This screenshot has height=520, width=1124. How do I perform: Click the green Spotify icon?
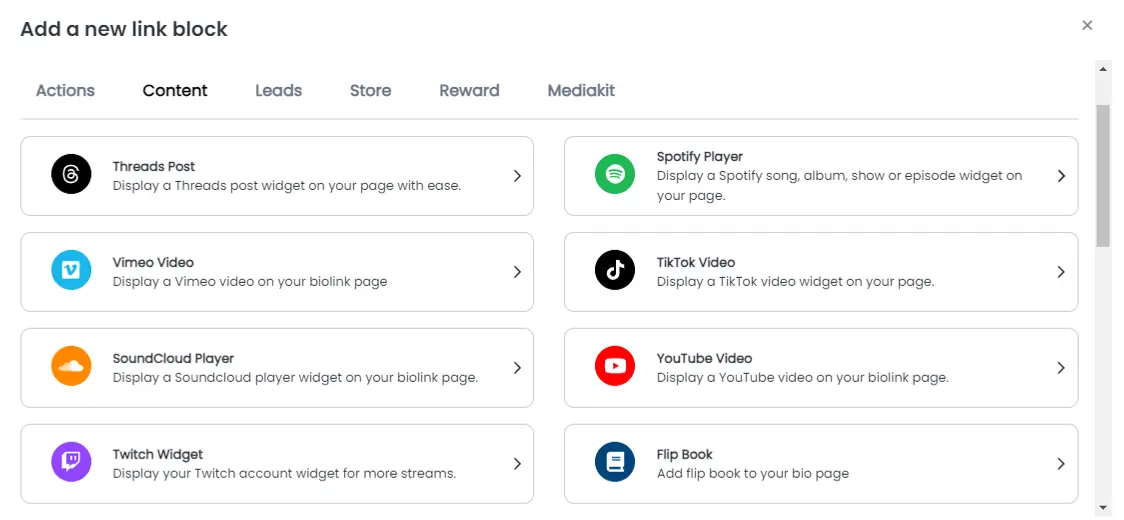pos(615,176)
